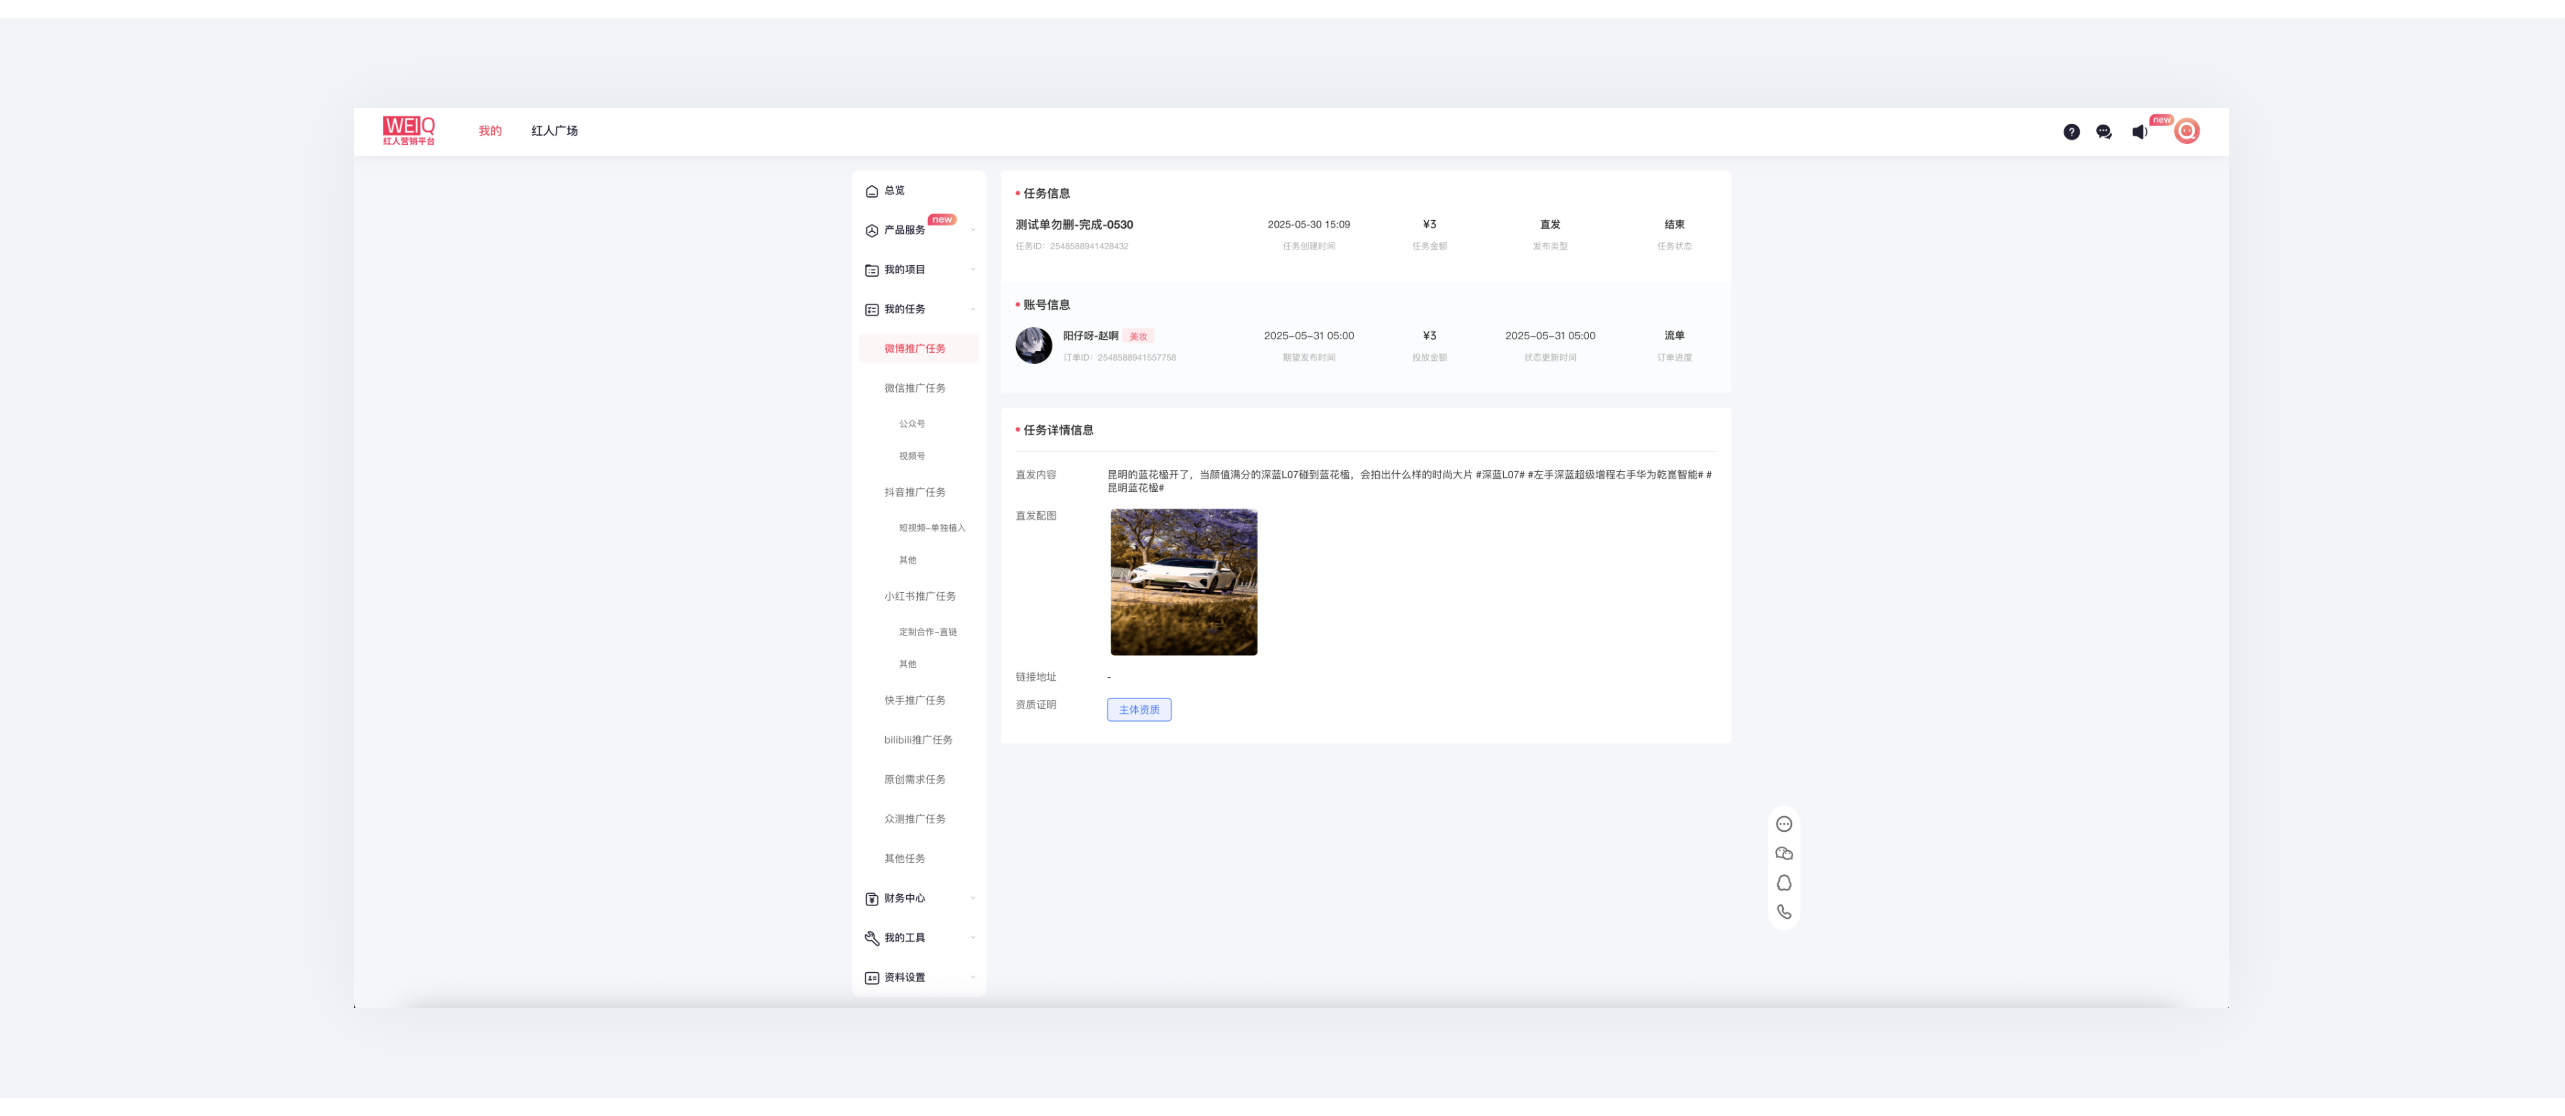Click the 主体资质 button

tap(1139, 710)
